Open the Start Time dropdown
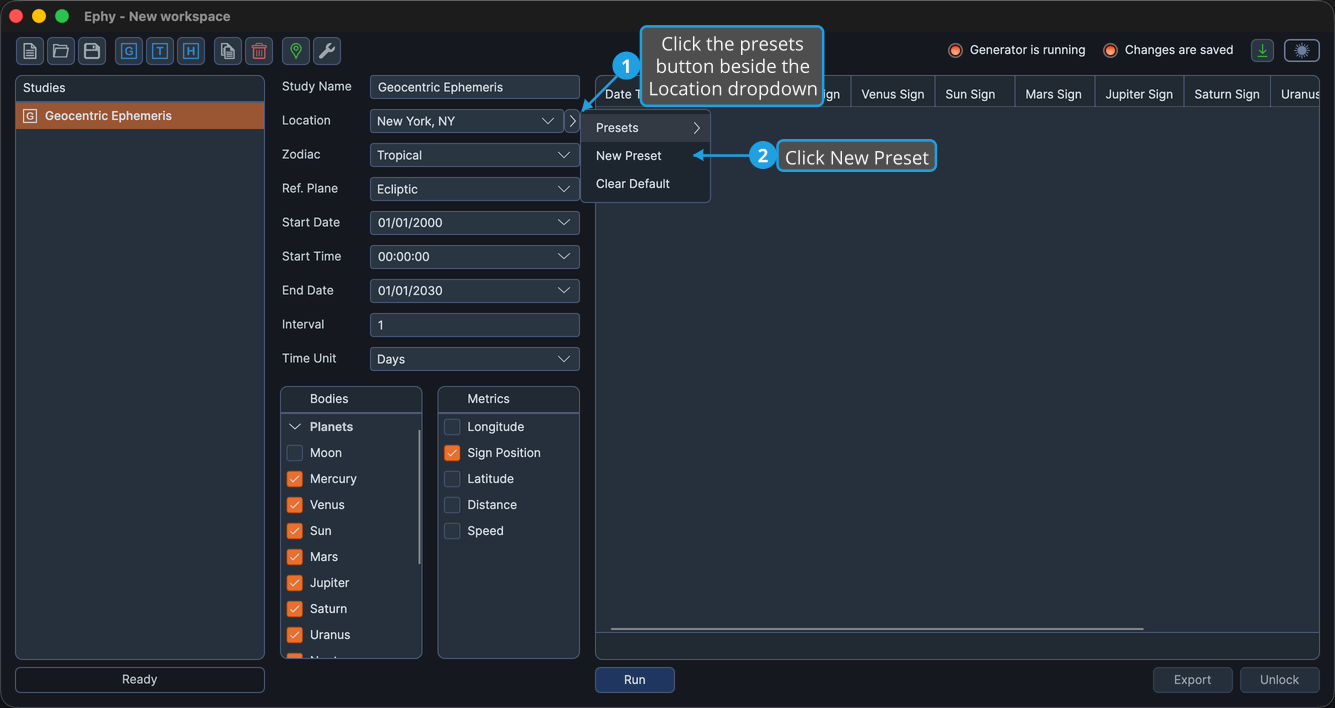The height and width of the screenshot is (708, 1335). tap(474, 257)
